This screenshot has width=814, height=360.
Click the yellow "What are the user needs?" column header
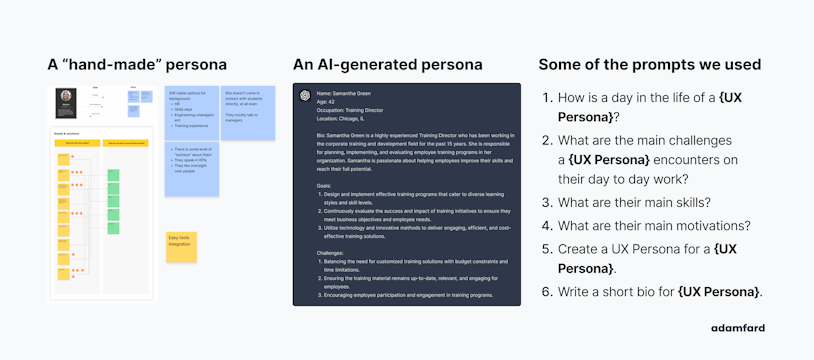click(77, 143)
